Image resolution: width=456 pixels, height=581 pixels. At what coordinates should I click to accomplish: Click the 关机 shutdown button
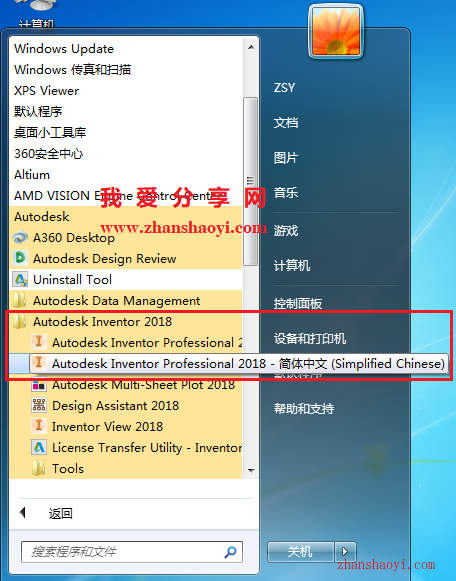(x=301, y=552)
